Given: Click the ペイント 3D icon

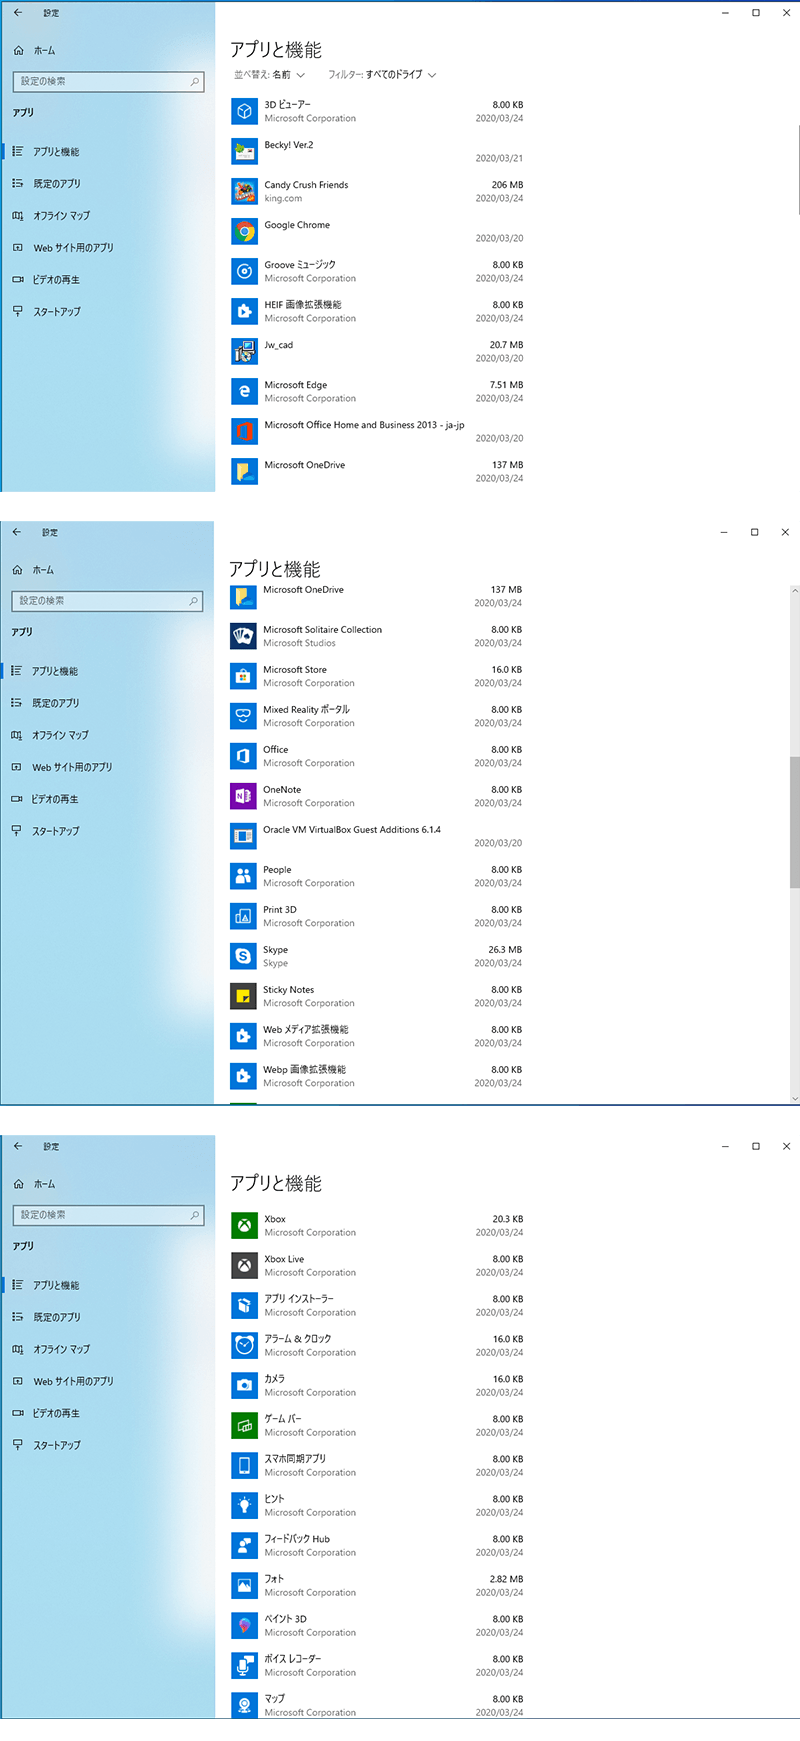Looking at the screenshot, I should click(x=244, y=1625).
